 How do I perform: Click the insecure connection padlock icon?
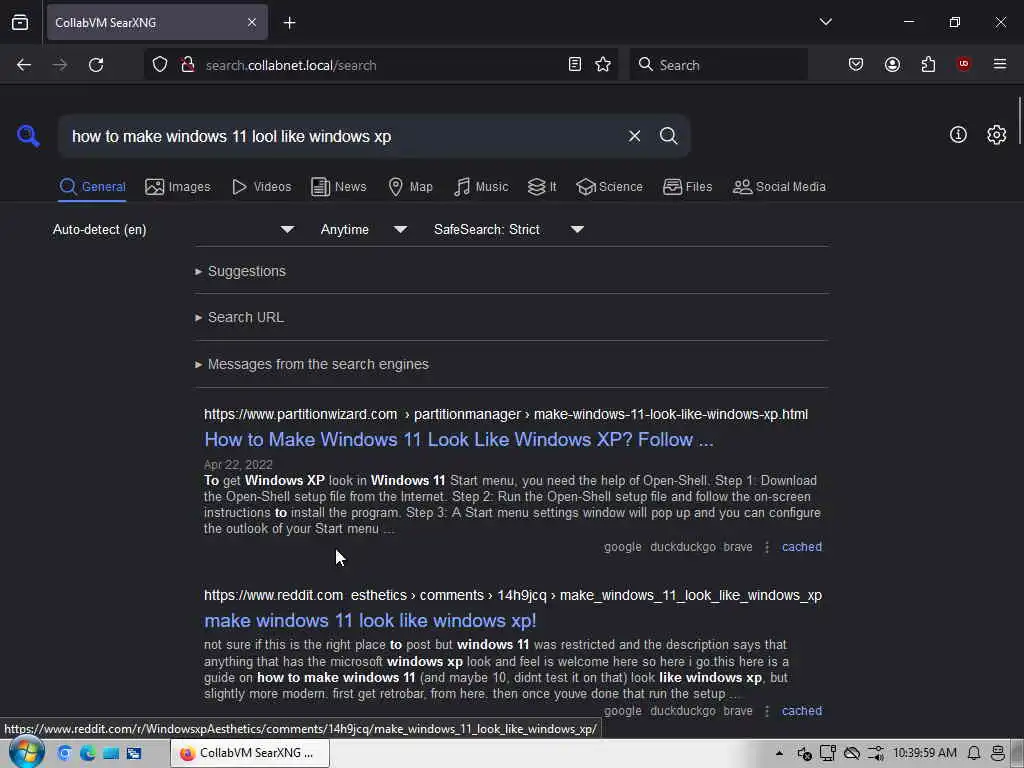pos(188,65)
